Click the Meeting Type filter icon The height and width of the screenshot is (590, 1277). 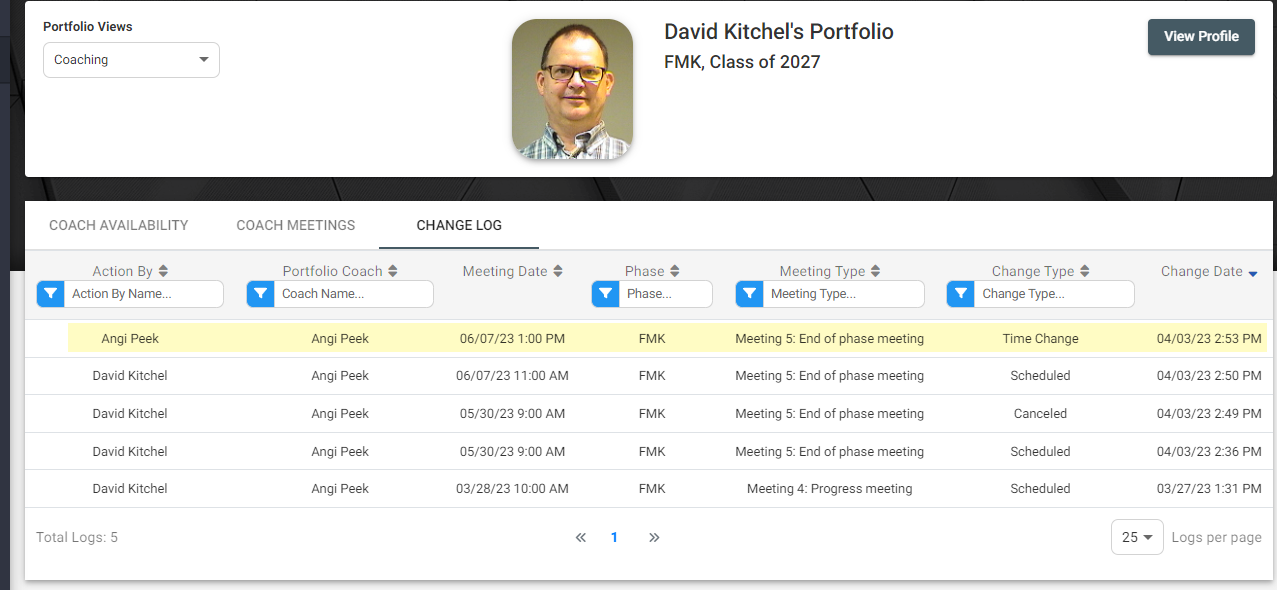pos(749,294)
